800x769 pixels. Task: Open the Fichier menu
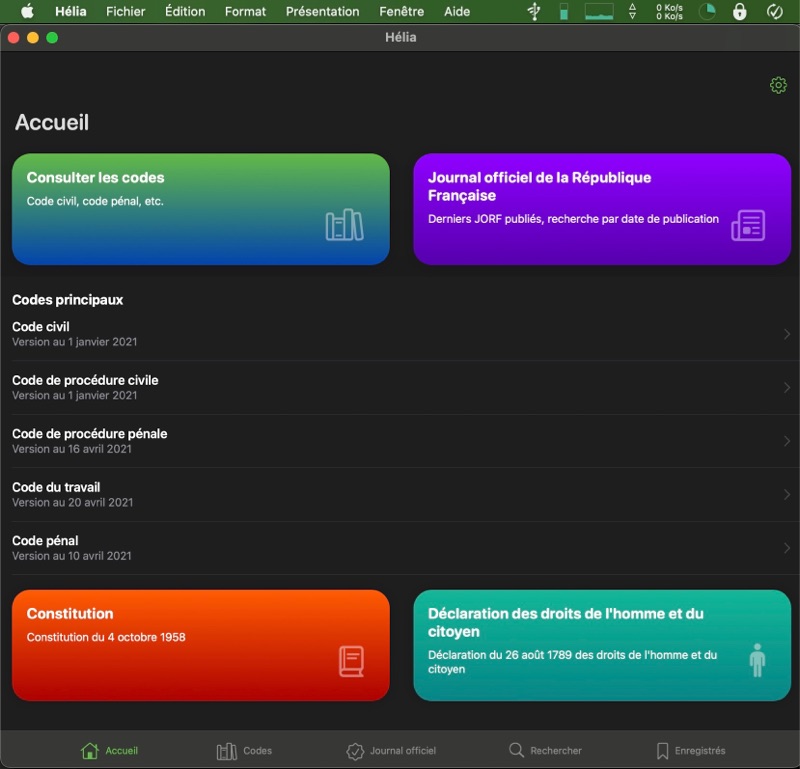pos(125,12)
